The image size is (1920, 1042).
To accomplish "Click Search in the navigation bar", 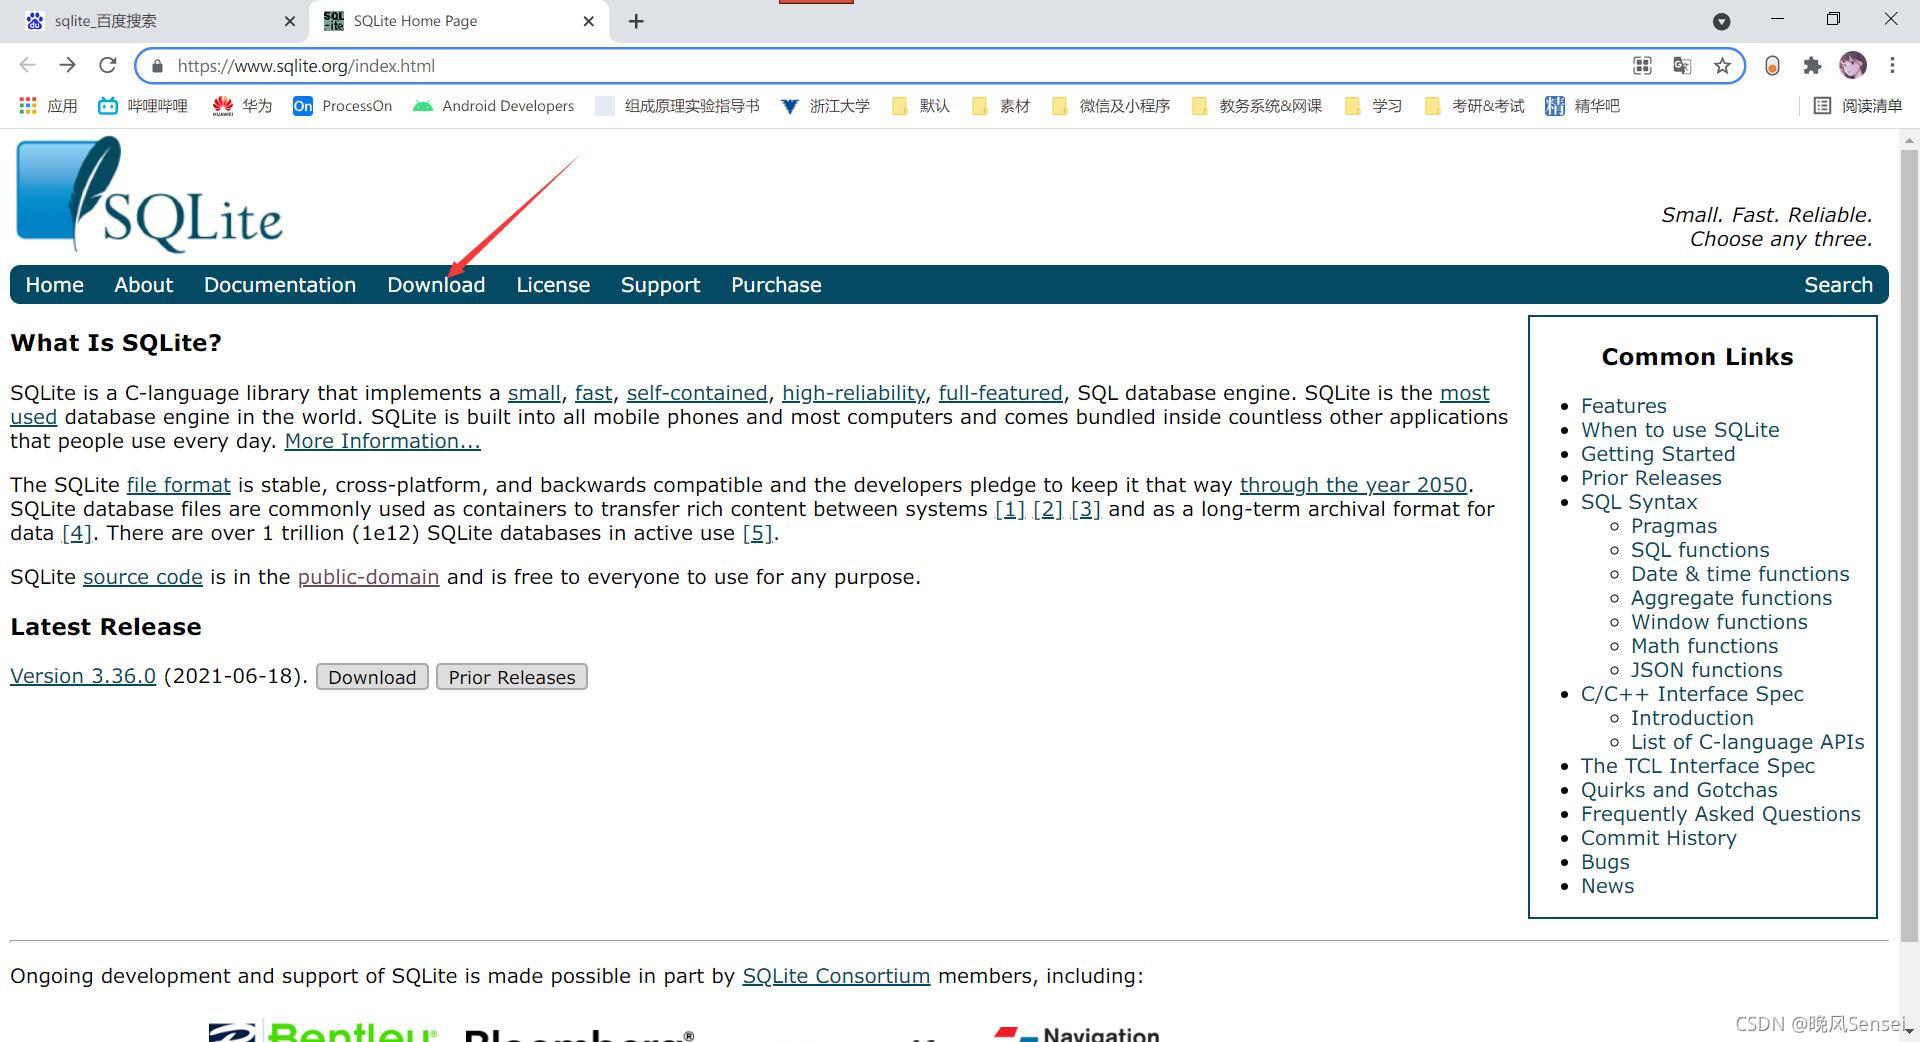I will point(1838,285).
